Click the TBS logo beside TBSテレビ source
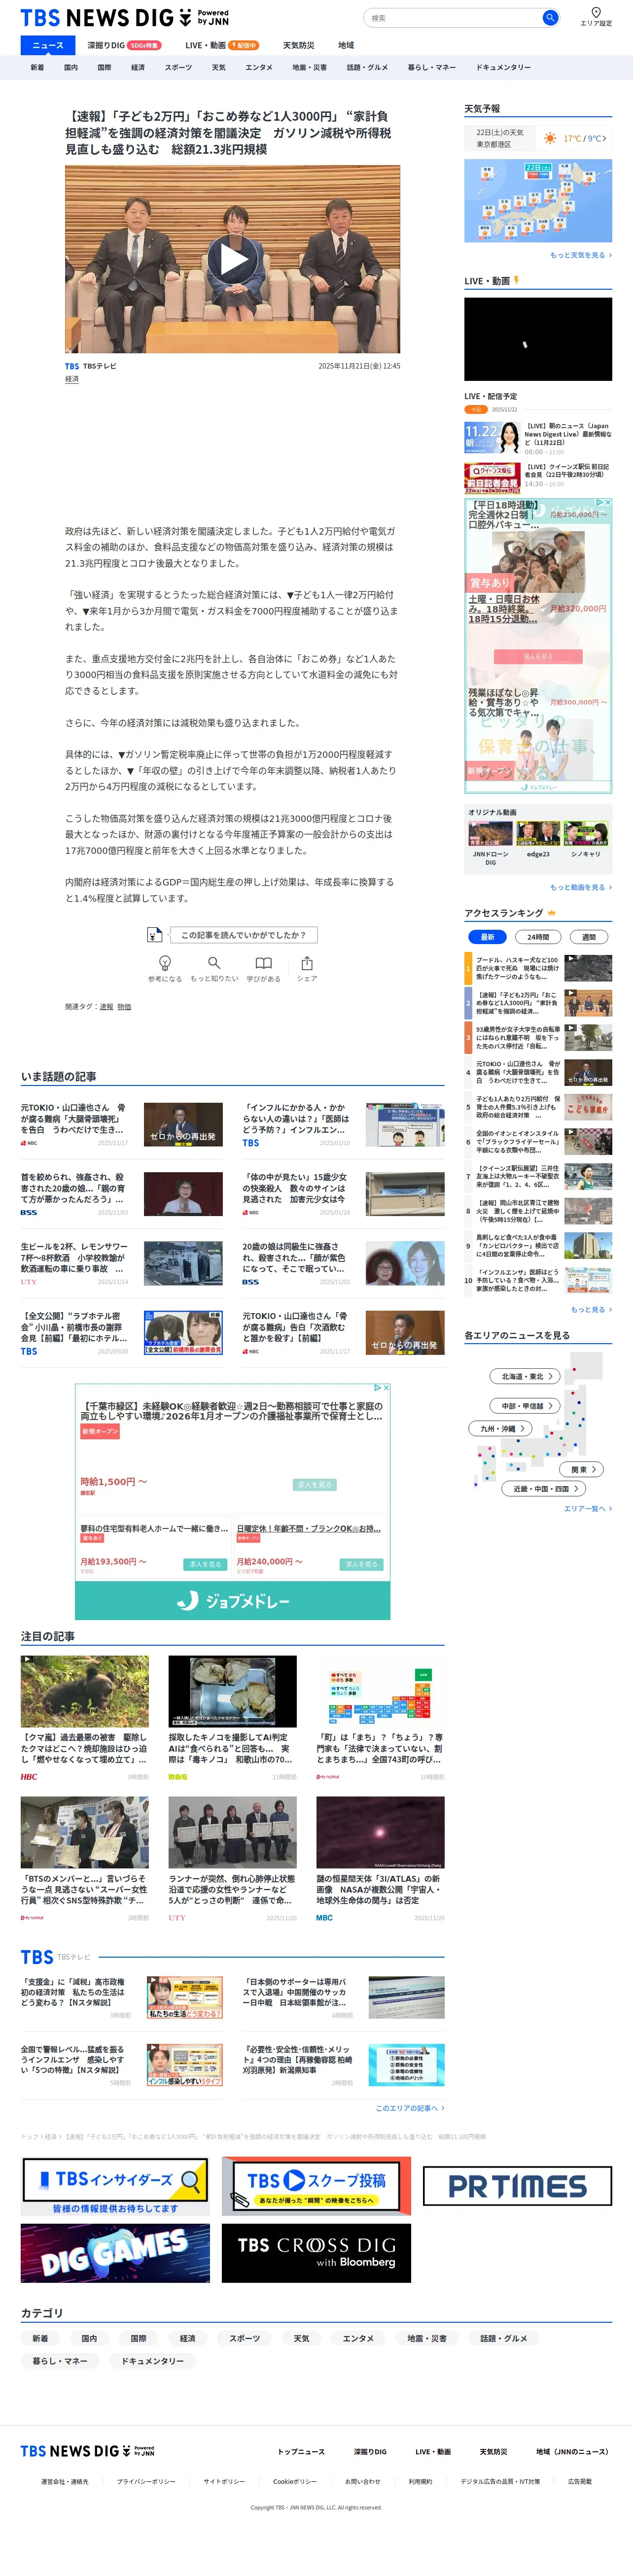 coord(72,366)
